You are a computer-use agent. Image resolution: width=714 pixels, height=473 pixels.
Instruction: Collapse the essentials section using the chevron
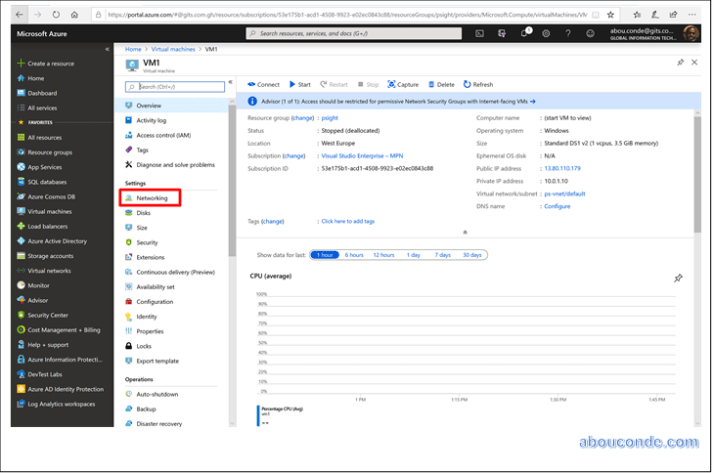coord(463,232)
